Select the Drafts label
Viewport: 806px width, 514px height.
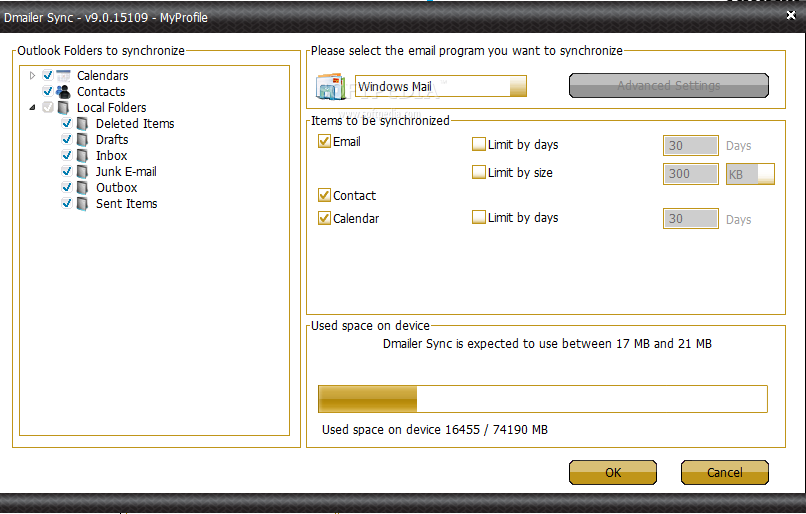coord(112,139)
